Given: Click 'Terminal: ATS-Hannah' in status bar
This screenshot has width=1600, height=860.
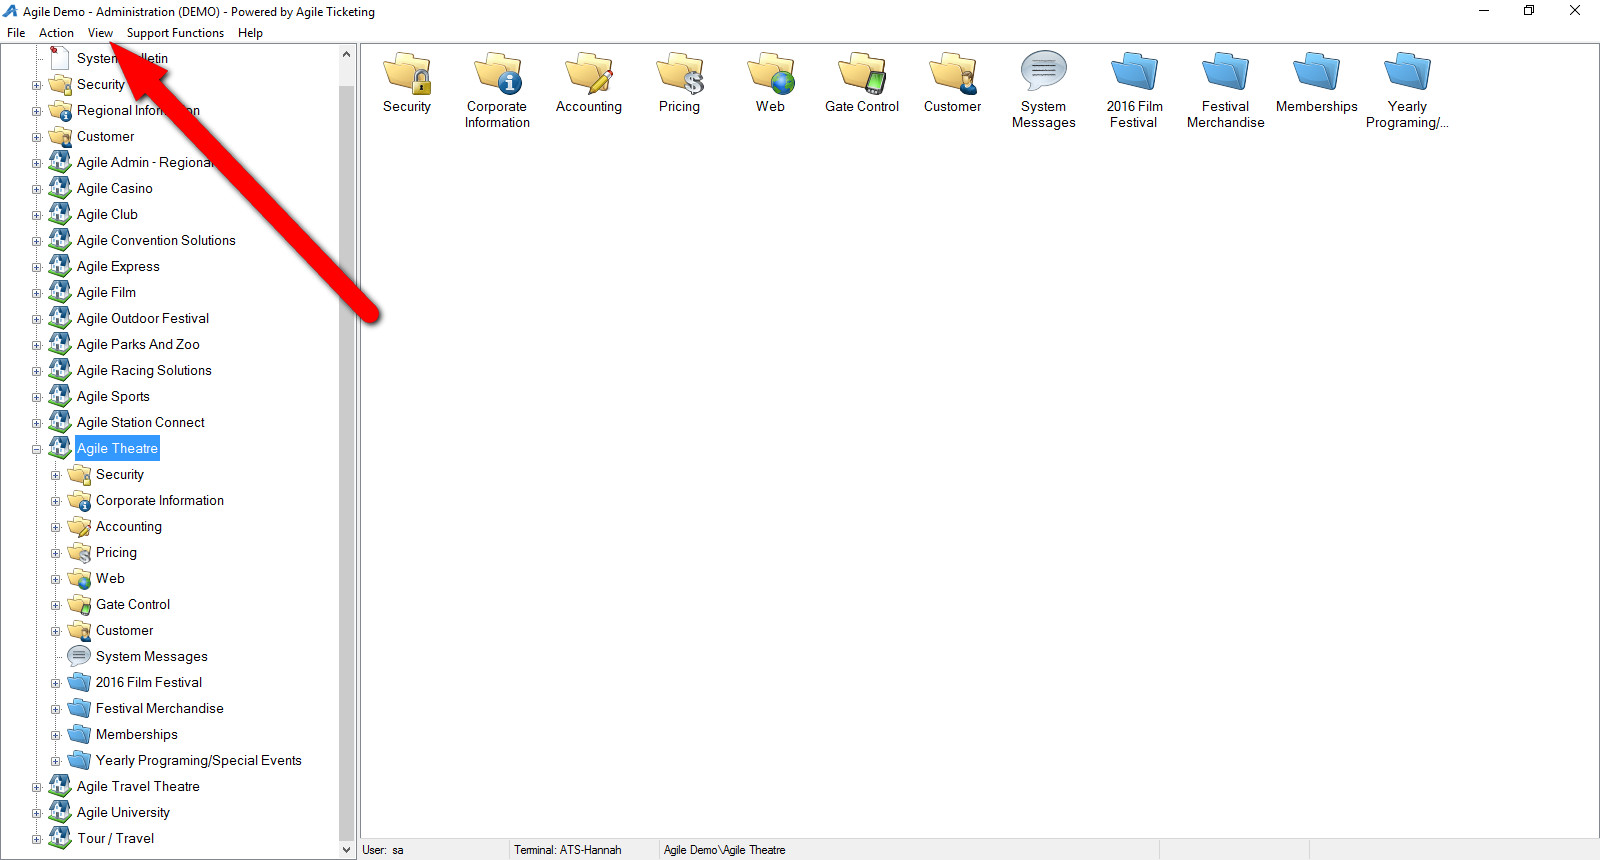Looking at the screenshot, I should (568, 850).
